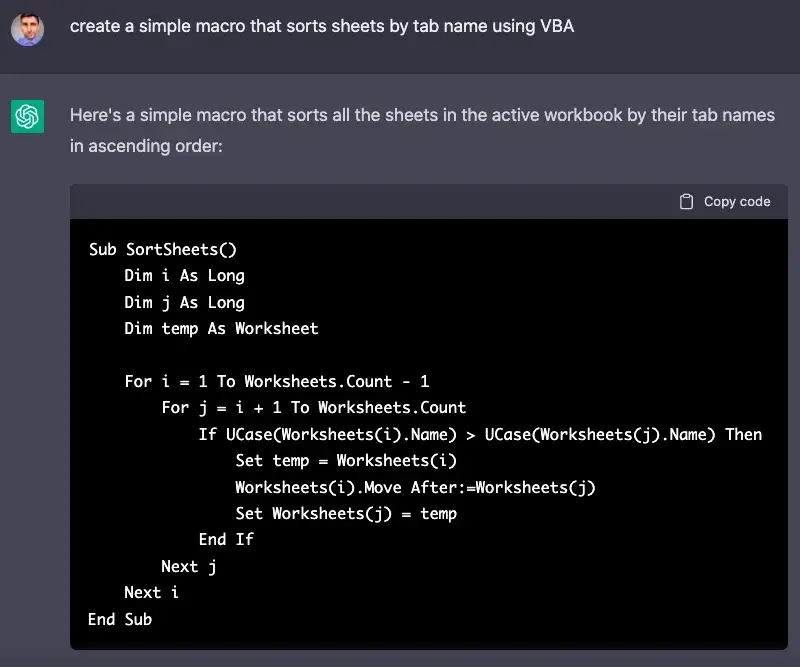
Task: Place cursor on the "For i = 1" line
Action: coord(276,381)
